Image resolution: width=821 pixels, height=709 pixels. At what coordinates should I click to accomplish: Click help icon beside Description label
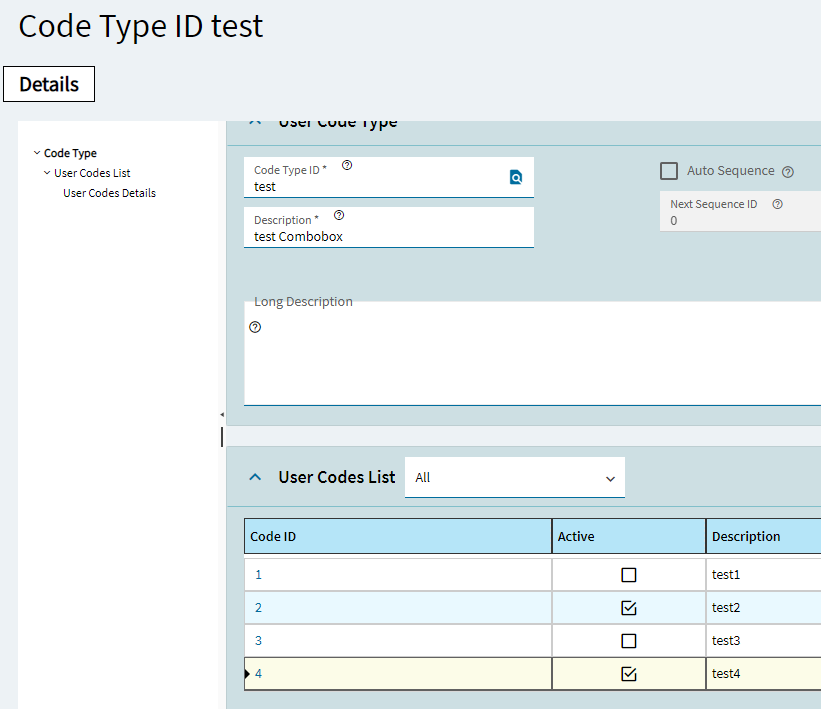pyautogui.click(x=339, y=215)
